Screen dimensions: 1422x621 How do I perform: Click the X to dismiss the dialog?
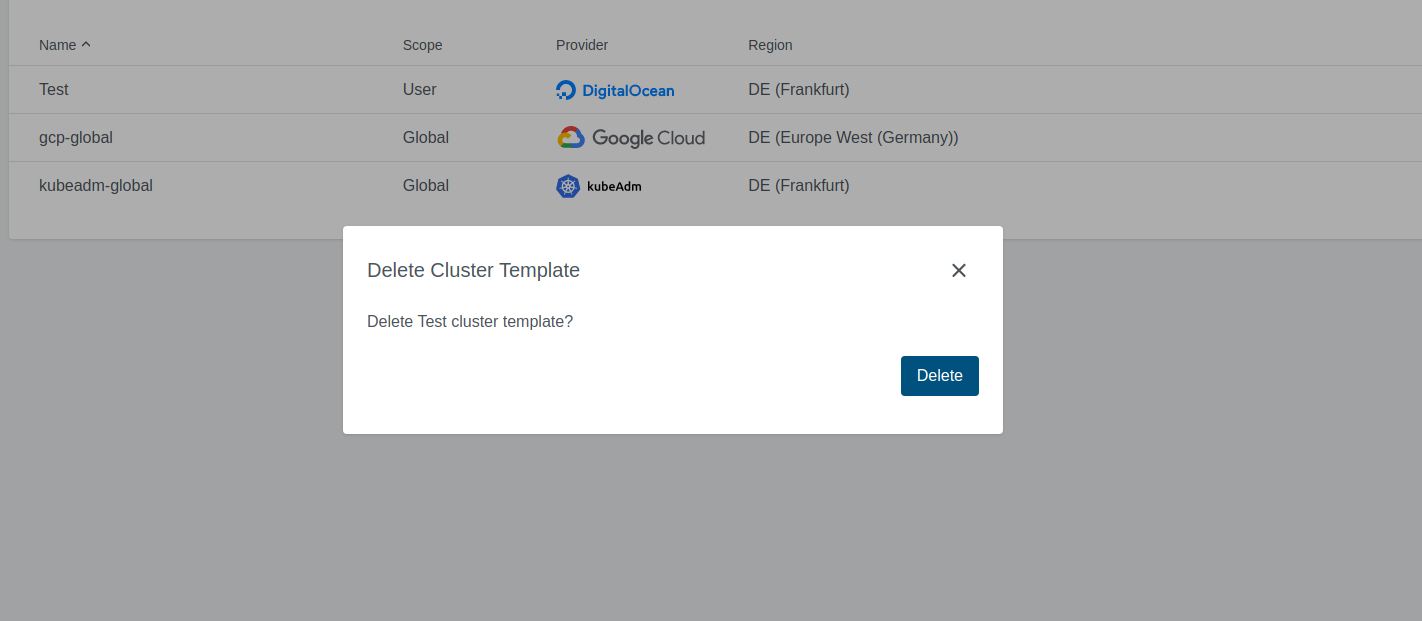pos(958,270)
